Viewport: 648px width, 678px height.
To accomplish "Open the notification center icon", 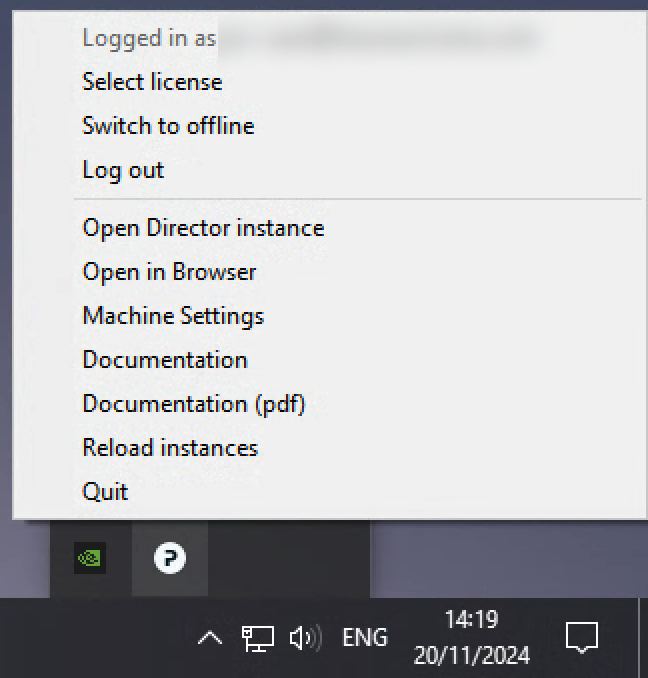I will click(x=582, y=638).
